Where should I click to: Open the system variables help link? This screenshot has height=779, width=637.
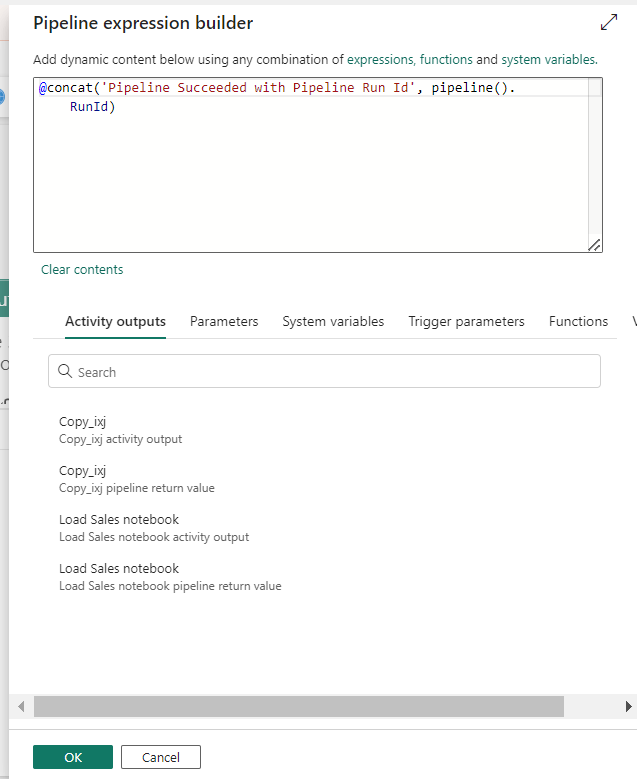pyautogui.click(x=549, y=60)
